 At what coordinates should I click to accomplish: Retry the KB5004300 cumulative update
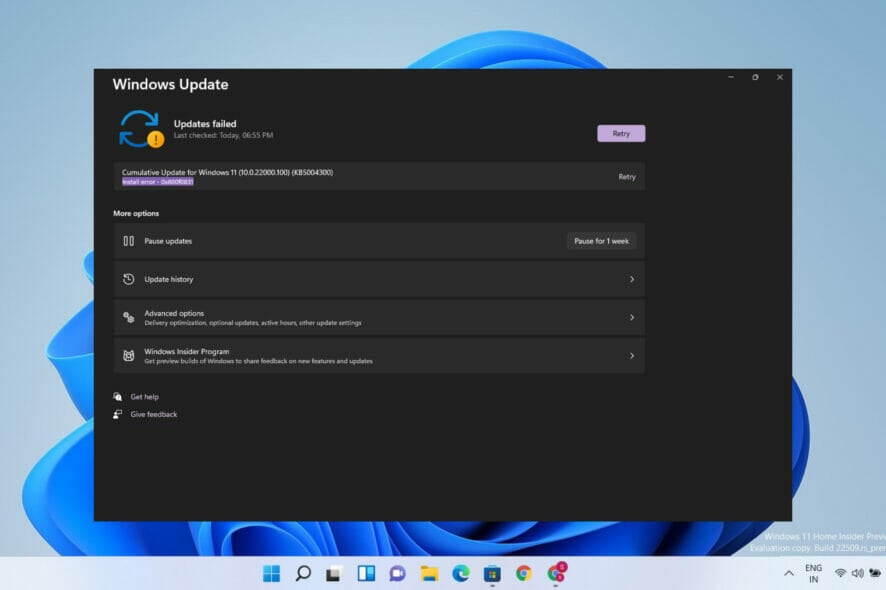click(626, 177)
